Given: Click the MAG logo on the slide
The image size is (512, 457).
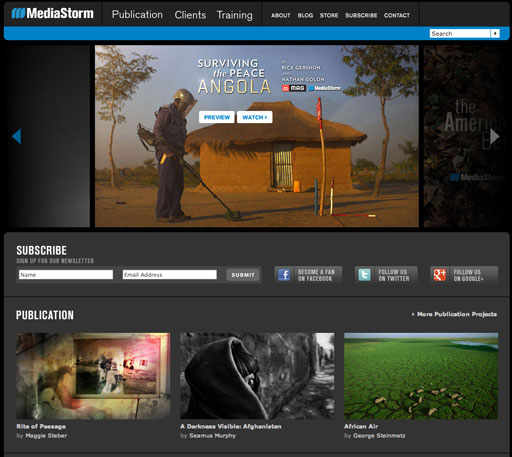Looking at the screenshot, I should 294,88.
